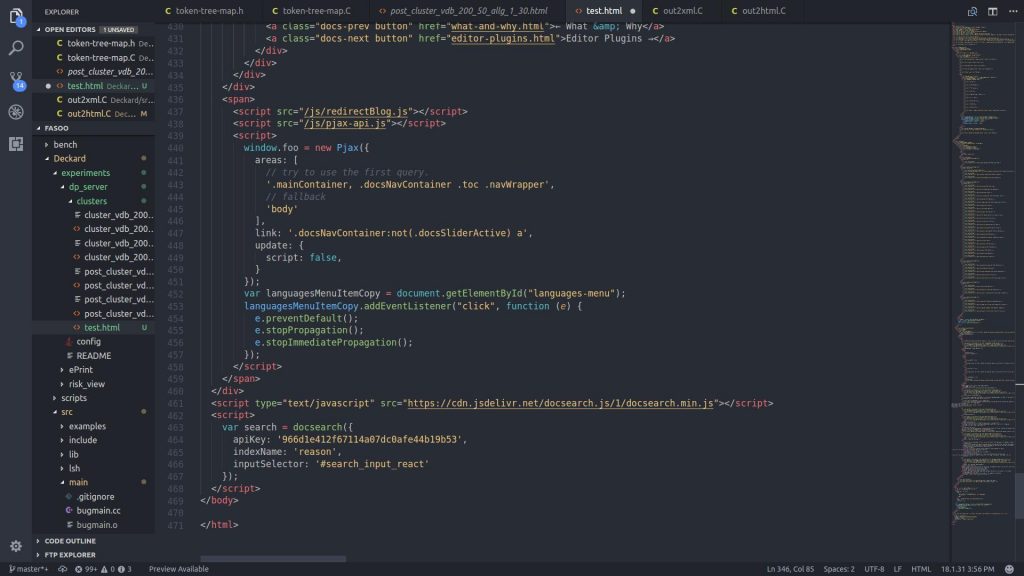1024x576 pixels.
Task: Open out2html.C in Open Editors list
Action: [89, 114]
